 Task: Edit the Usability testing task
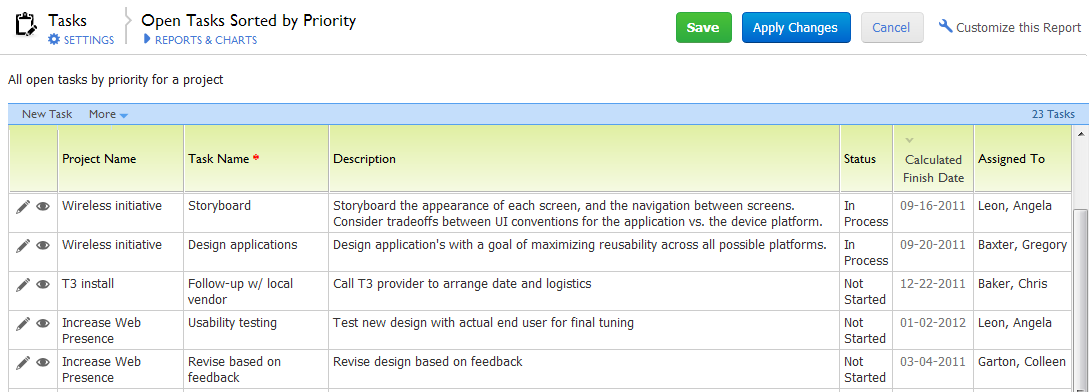click(x=23, y=323)
